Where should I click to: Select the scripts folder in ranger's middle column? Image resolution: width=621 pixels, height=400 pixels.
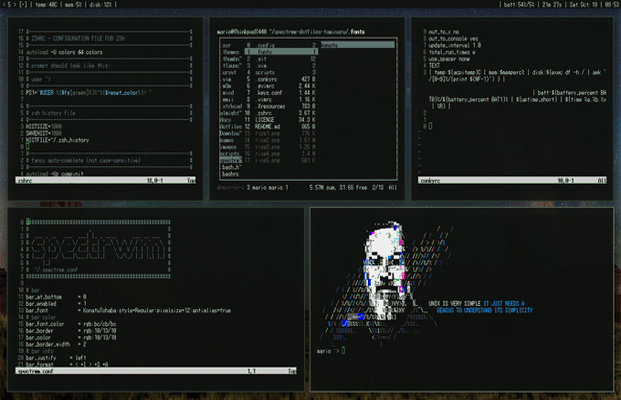[x=281, y=72]
